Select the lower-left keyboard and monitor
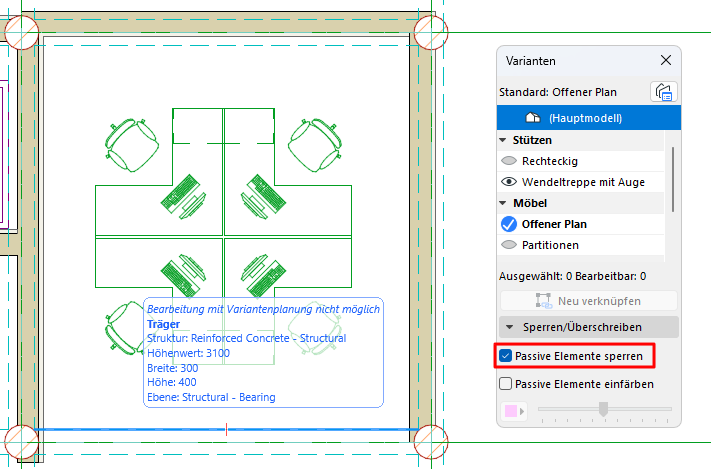This screenshot has width=711, height=469. click(184, 276)
